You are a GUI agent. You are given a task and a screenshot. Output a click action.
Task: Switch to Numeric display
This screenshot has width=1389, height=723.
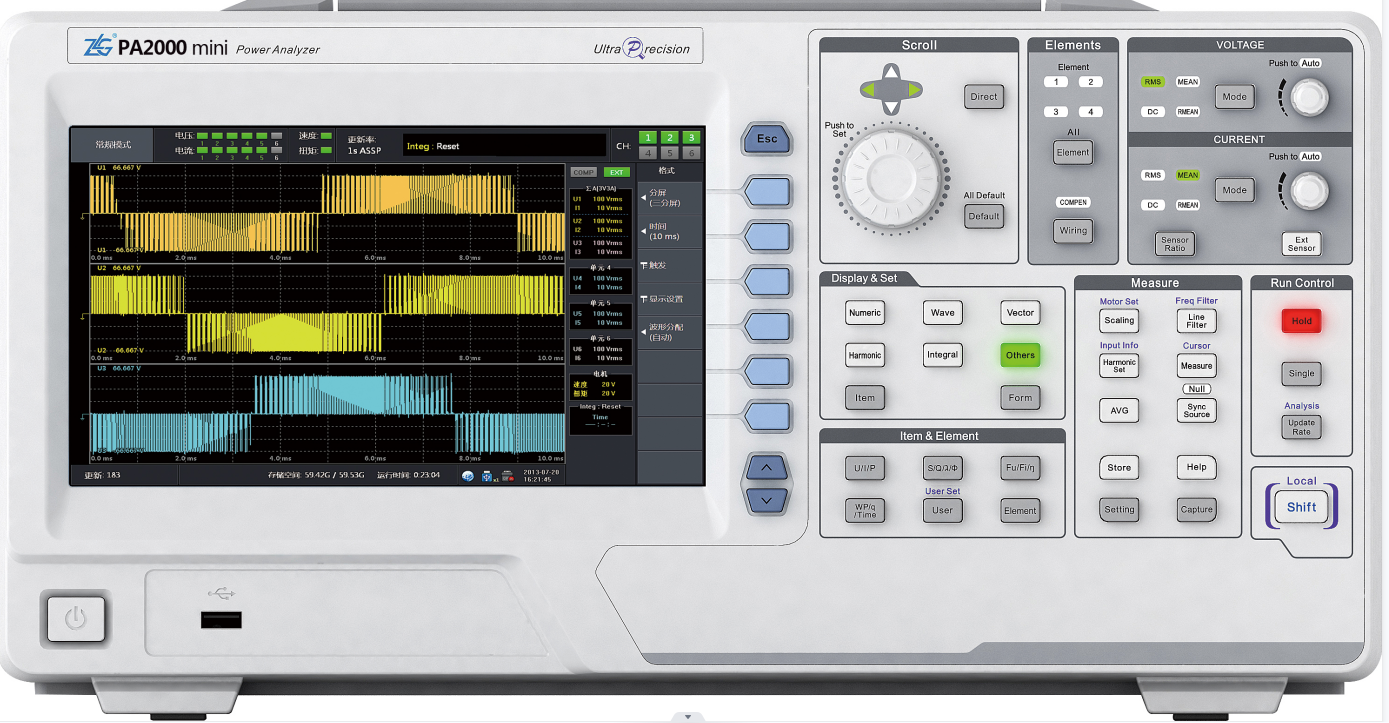pyautogui.click(x=864, y=313)
